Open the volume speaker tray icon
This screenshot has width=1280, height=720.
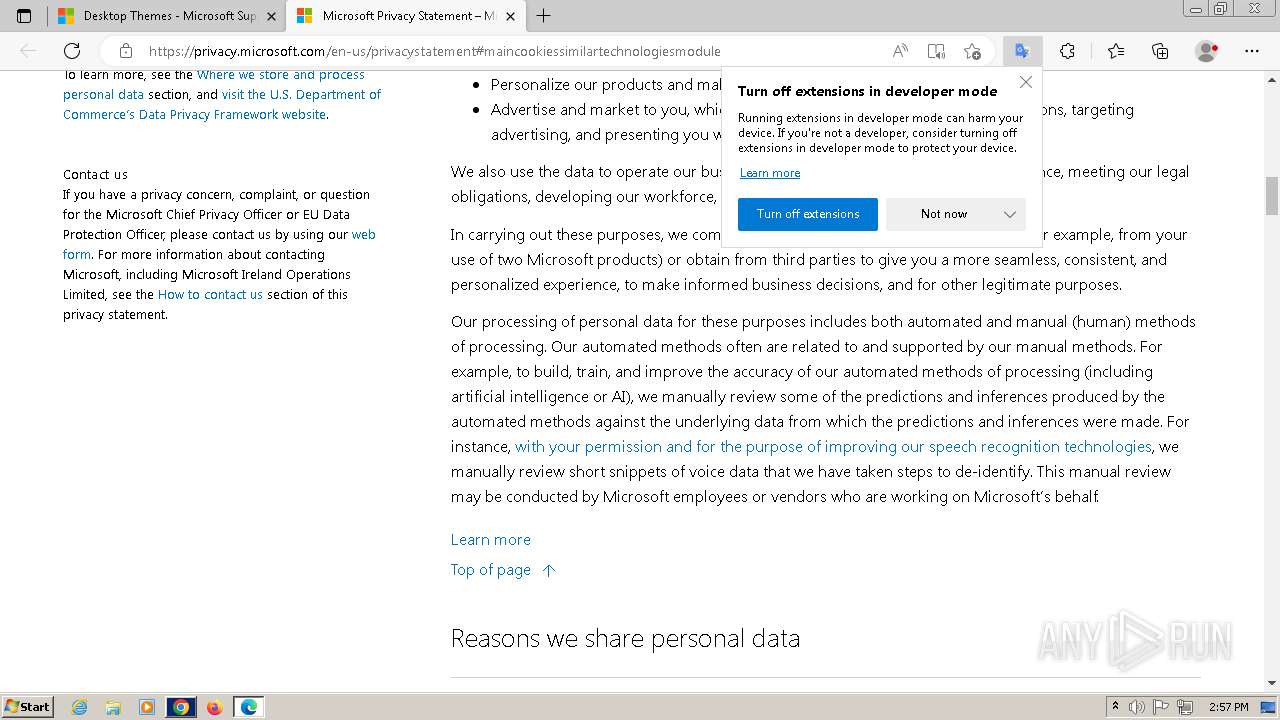[x=1138, y=707]
